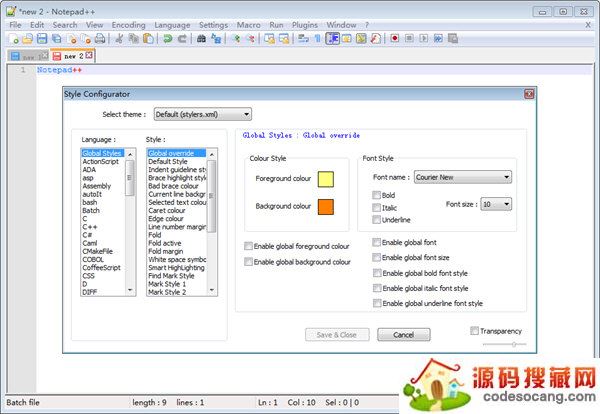This screenshot has width=600, height=414.
Task: Open Find with the binoculars icon
Action: [x=201, y=39]
